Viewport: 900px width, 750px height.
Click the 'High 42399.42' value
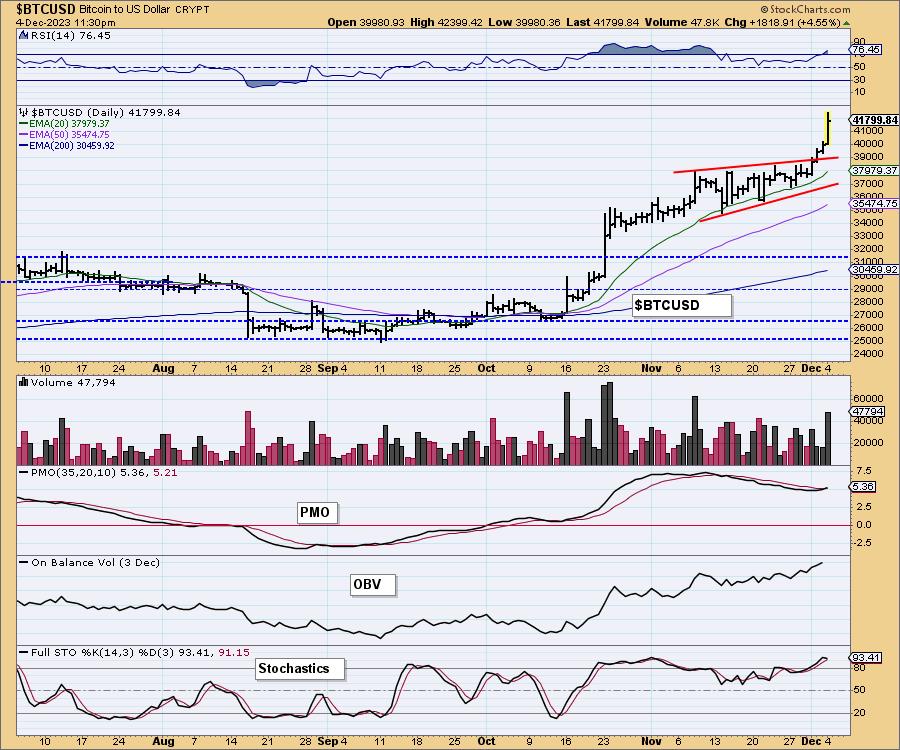pos(447,22)
